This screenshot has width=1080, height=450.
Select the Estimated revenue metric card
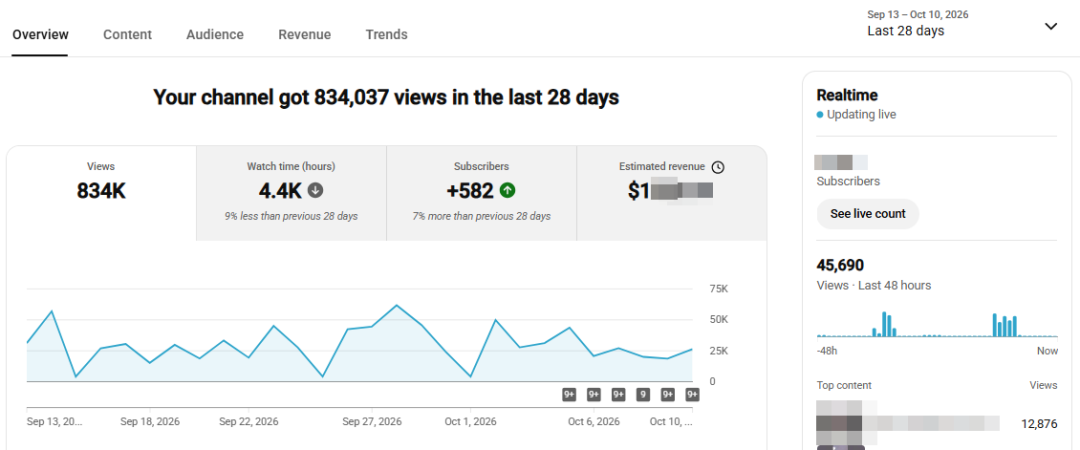coord(672,193)
